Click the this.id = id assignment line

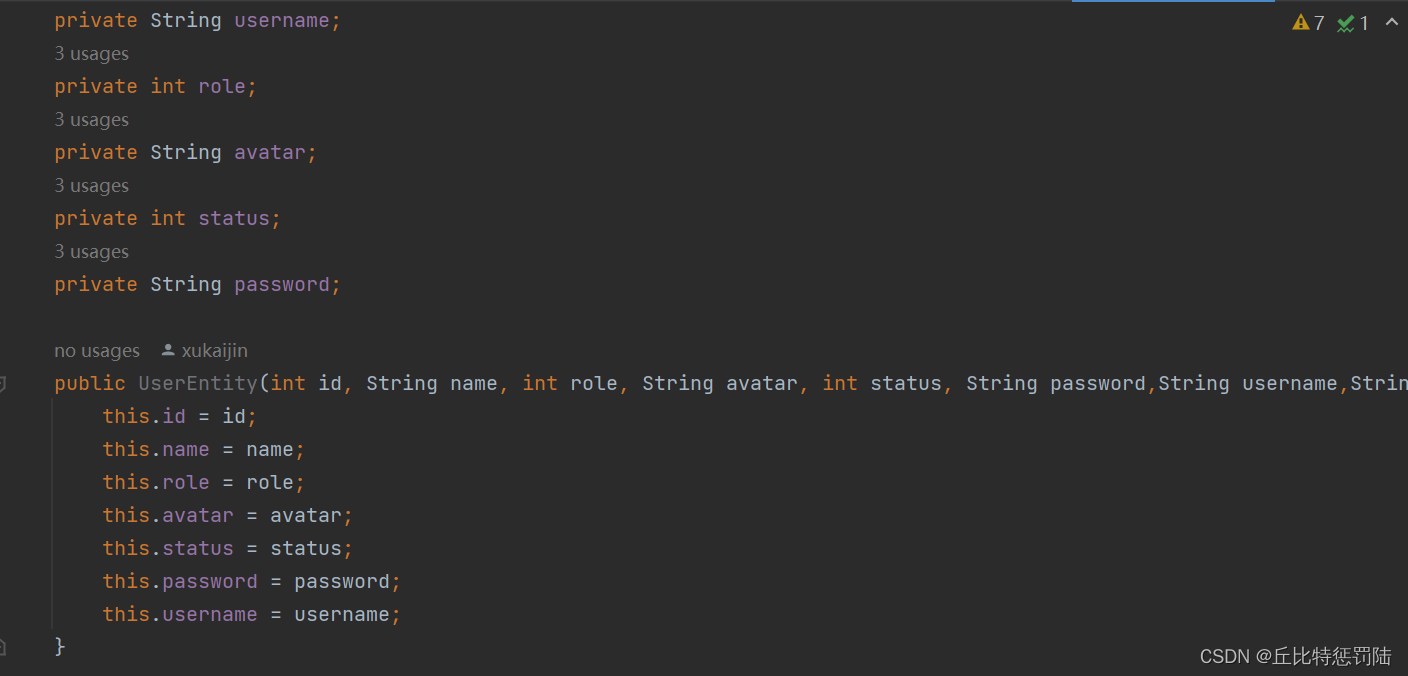pyautogui.click(x=180, y=416)
